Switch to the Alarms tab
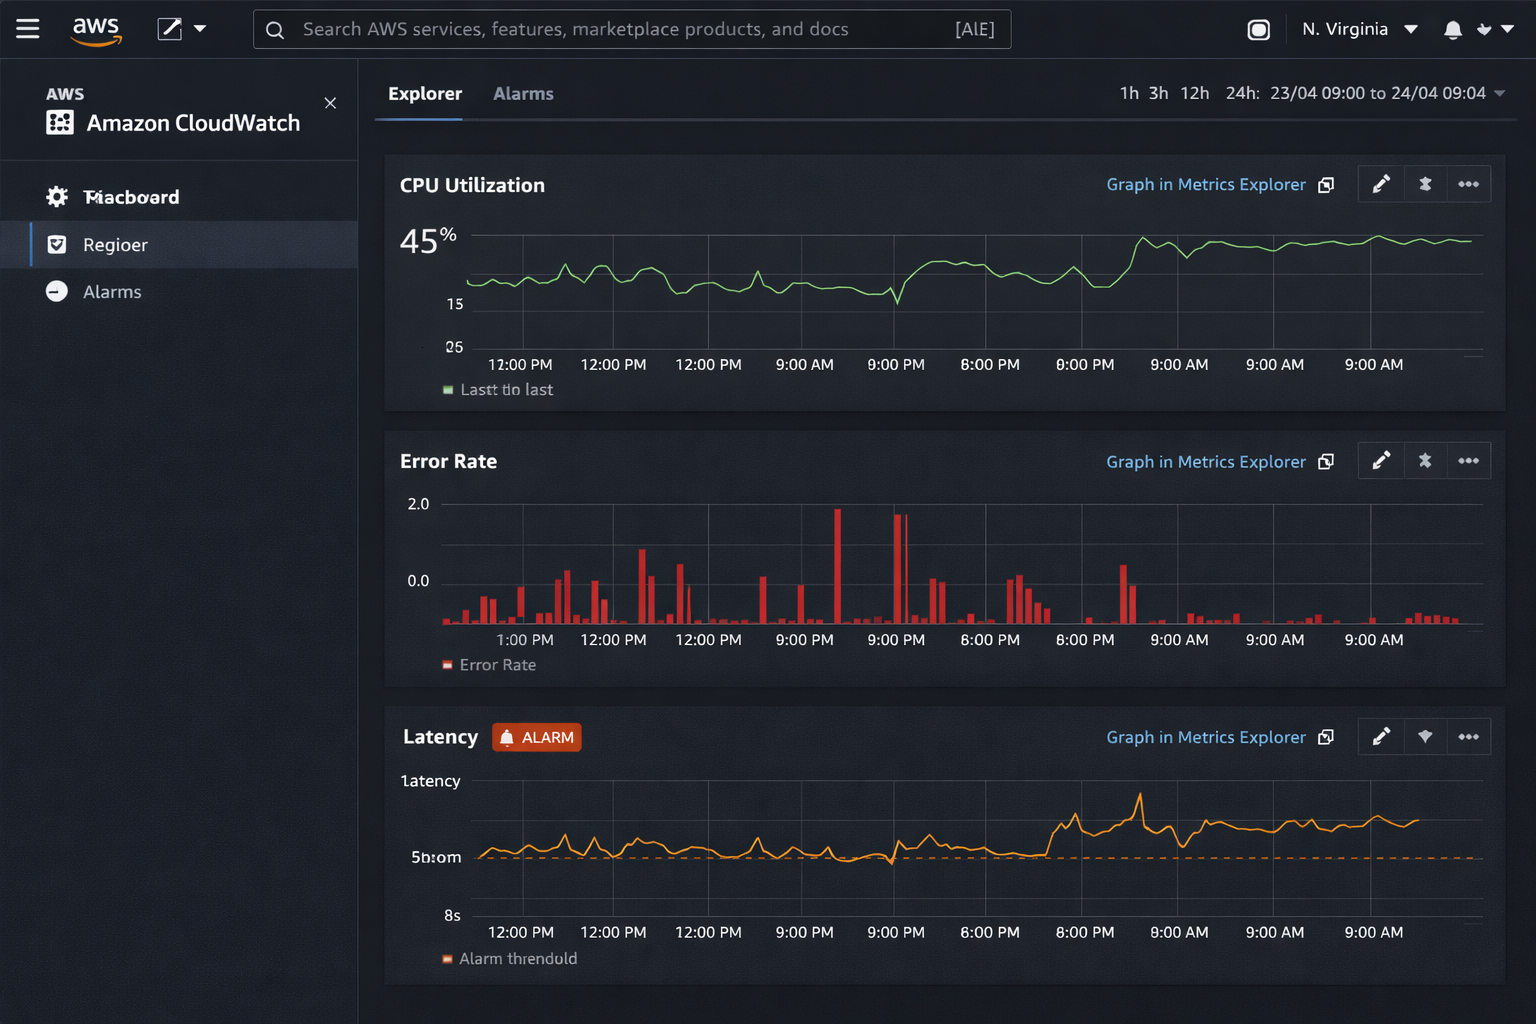The height and width of the screenshot is (1024, 1536). pyautogui.click(x=523, y=94)
